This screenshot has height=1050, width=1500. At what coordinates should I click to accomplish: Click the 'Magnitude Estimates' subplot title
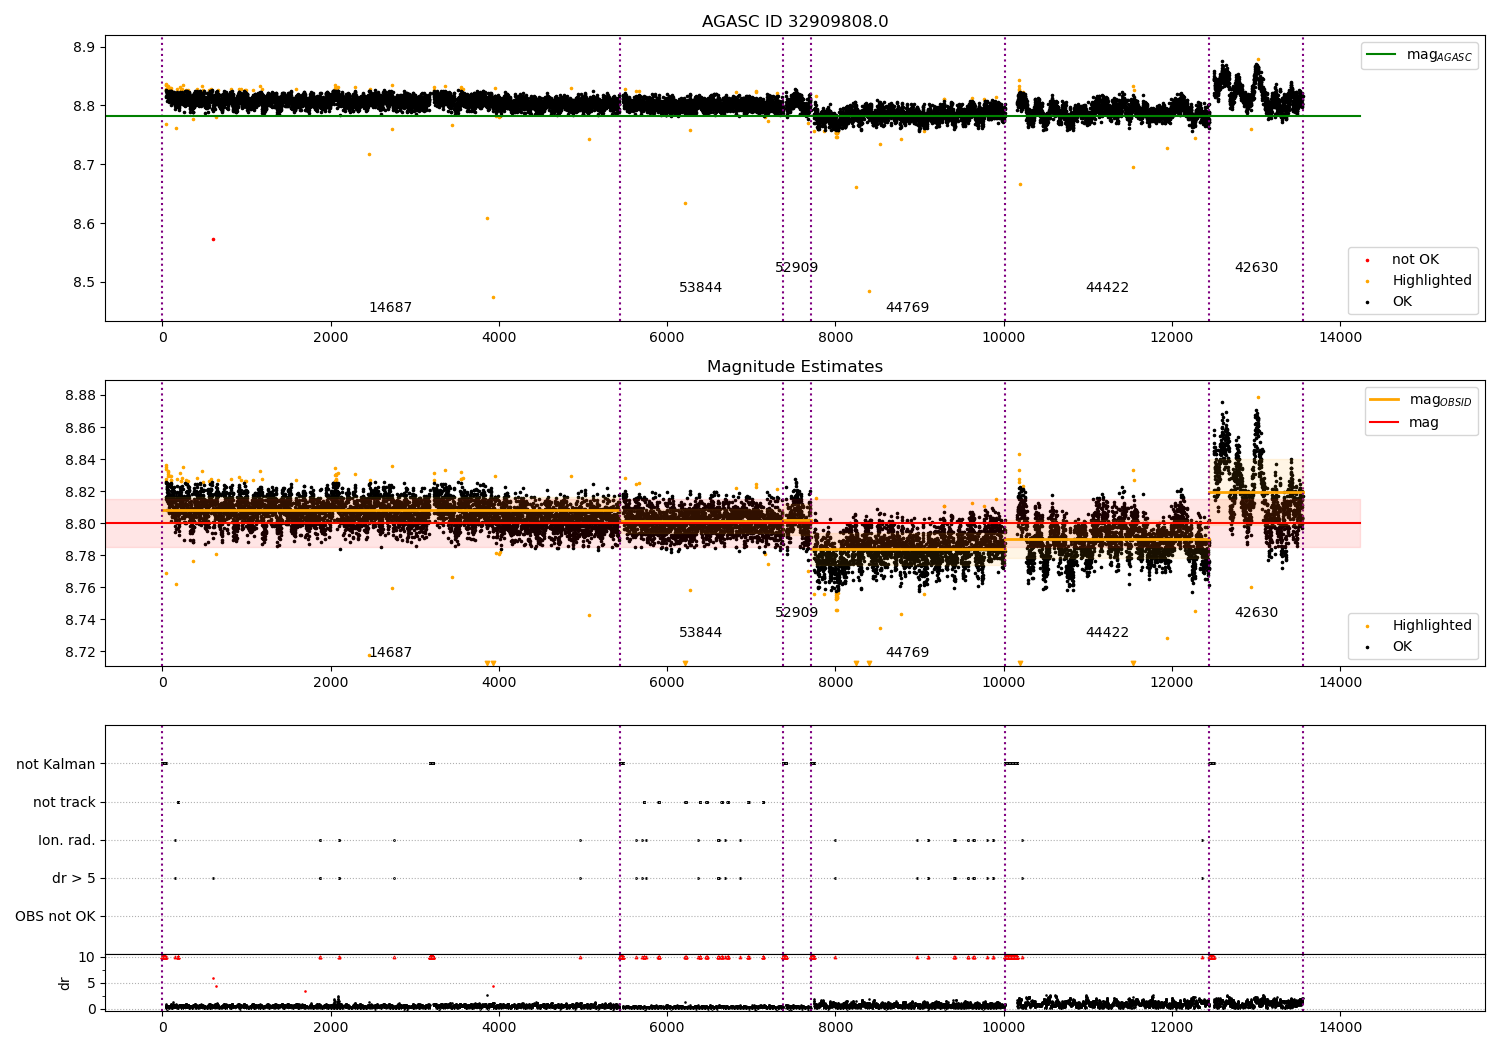click(x=795, y=367)
